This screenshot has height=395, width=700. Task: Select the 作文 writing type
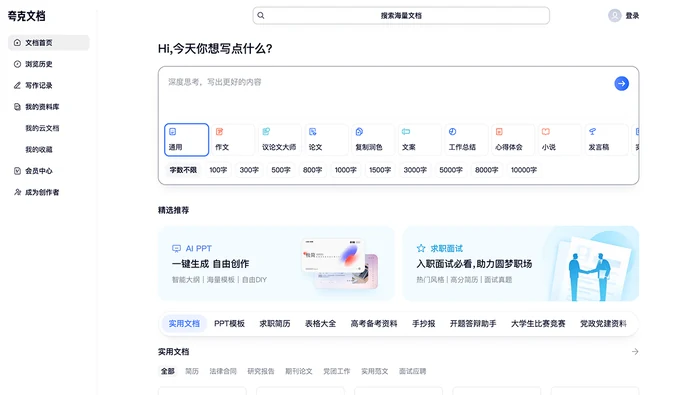233,140
